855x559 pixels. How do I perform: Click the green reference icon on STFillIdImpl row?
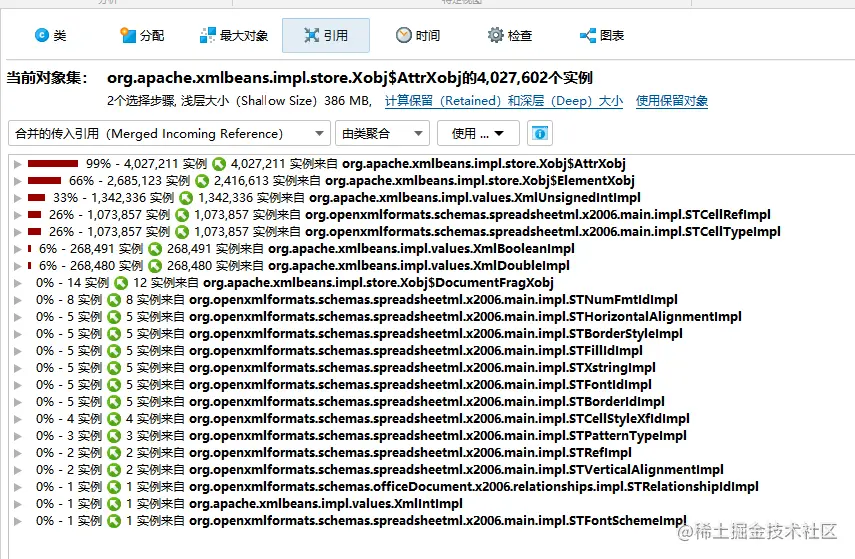pos(114,351)
